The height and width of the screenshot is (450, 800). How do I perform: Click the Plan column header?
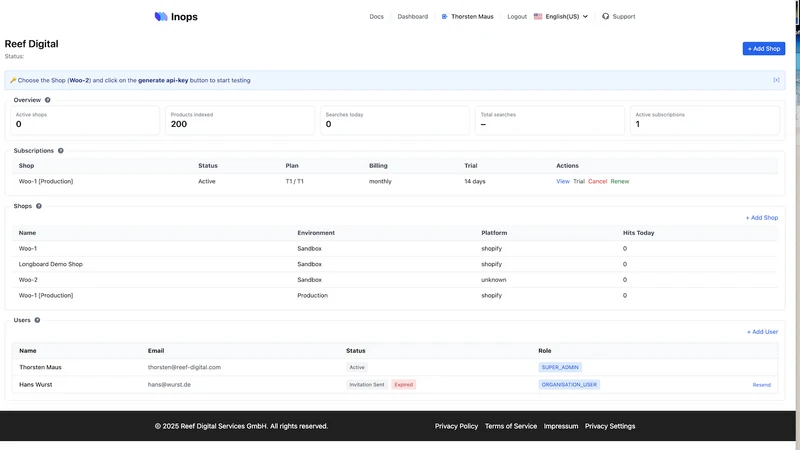click(x=292, y=166)
